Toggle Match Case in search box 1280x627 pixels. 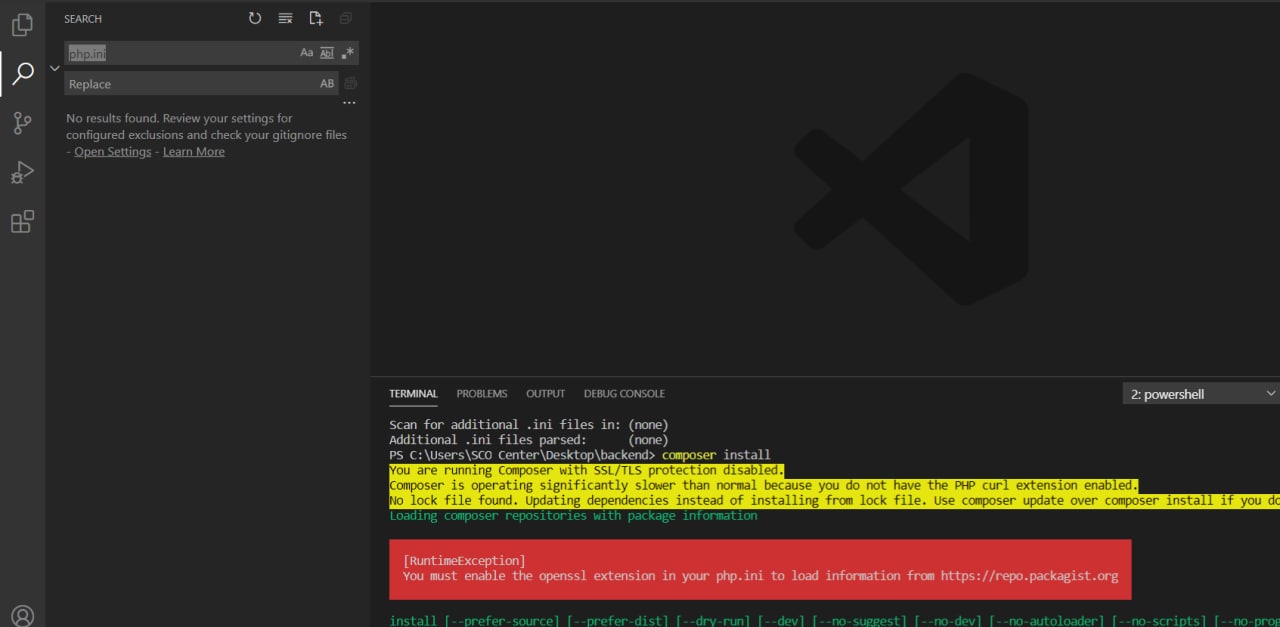[307, 53]
